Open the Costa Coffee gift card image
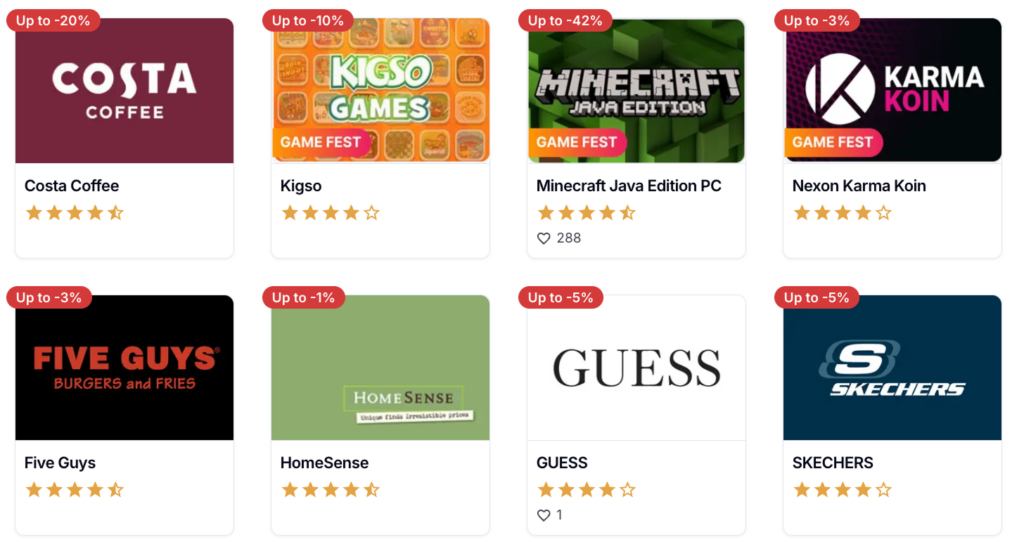 click(124, 91)
